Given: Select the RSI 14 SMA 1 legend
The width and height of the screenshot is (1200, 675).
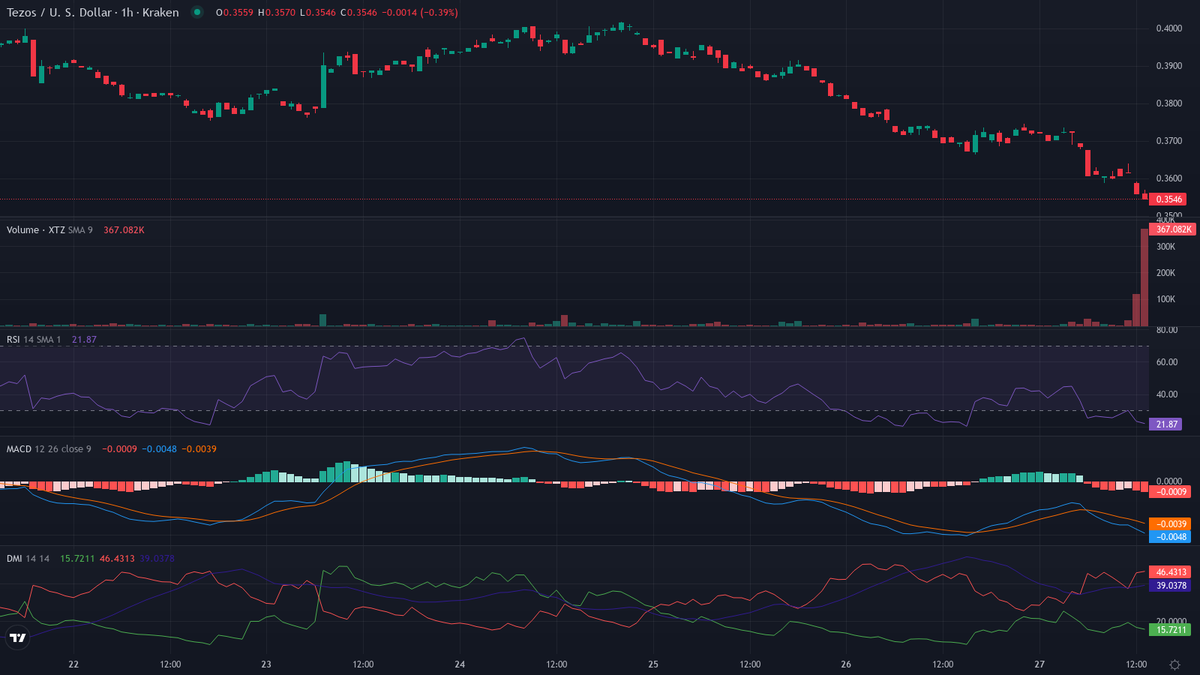Looking at the screenshot, I should pyautogui.click(x=35, y=340).
